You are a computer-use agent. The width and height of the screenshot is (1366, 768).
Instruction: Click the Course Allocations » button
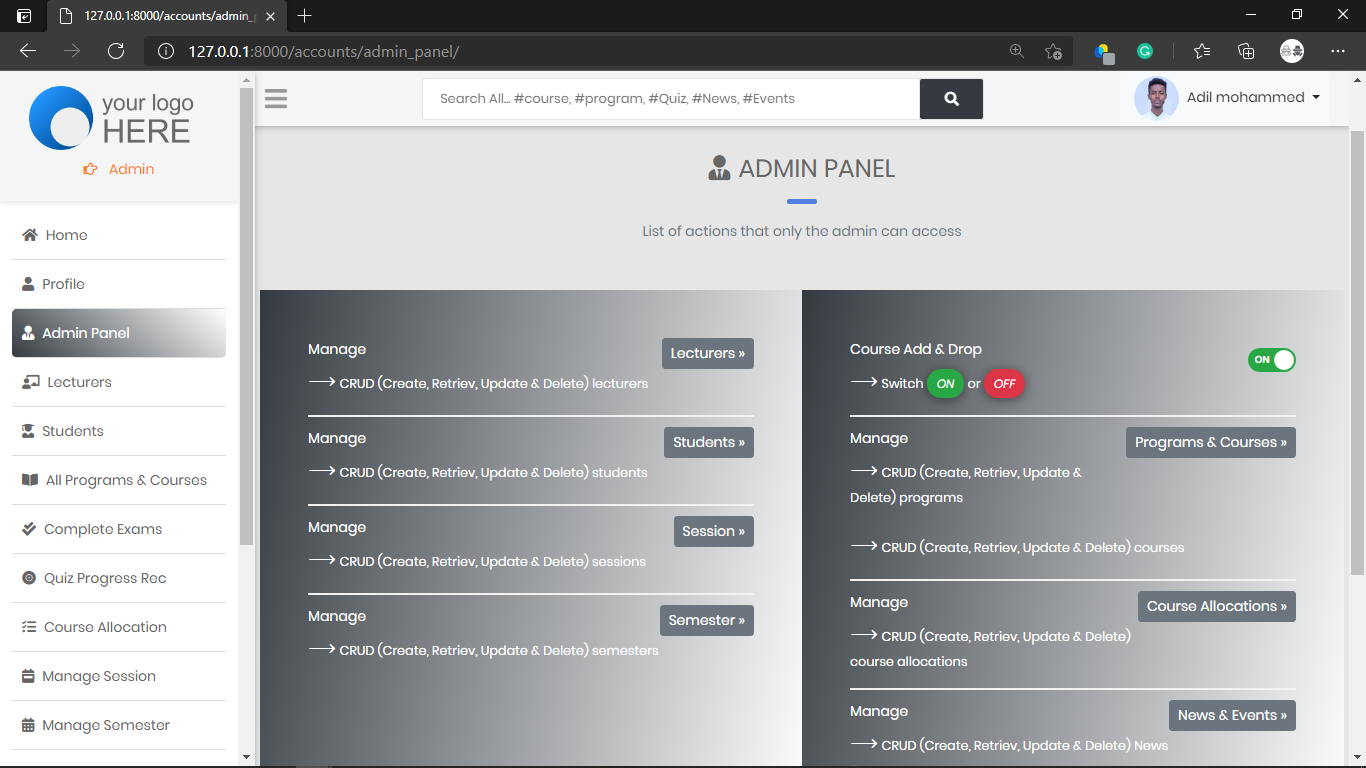click(x=1217, y=606)
